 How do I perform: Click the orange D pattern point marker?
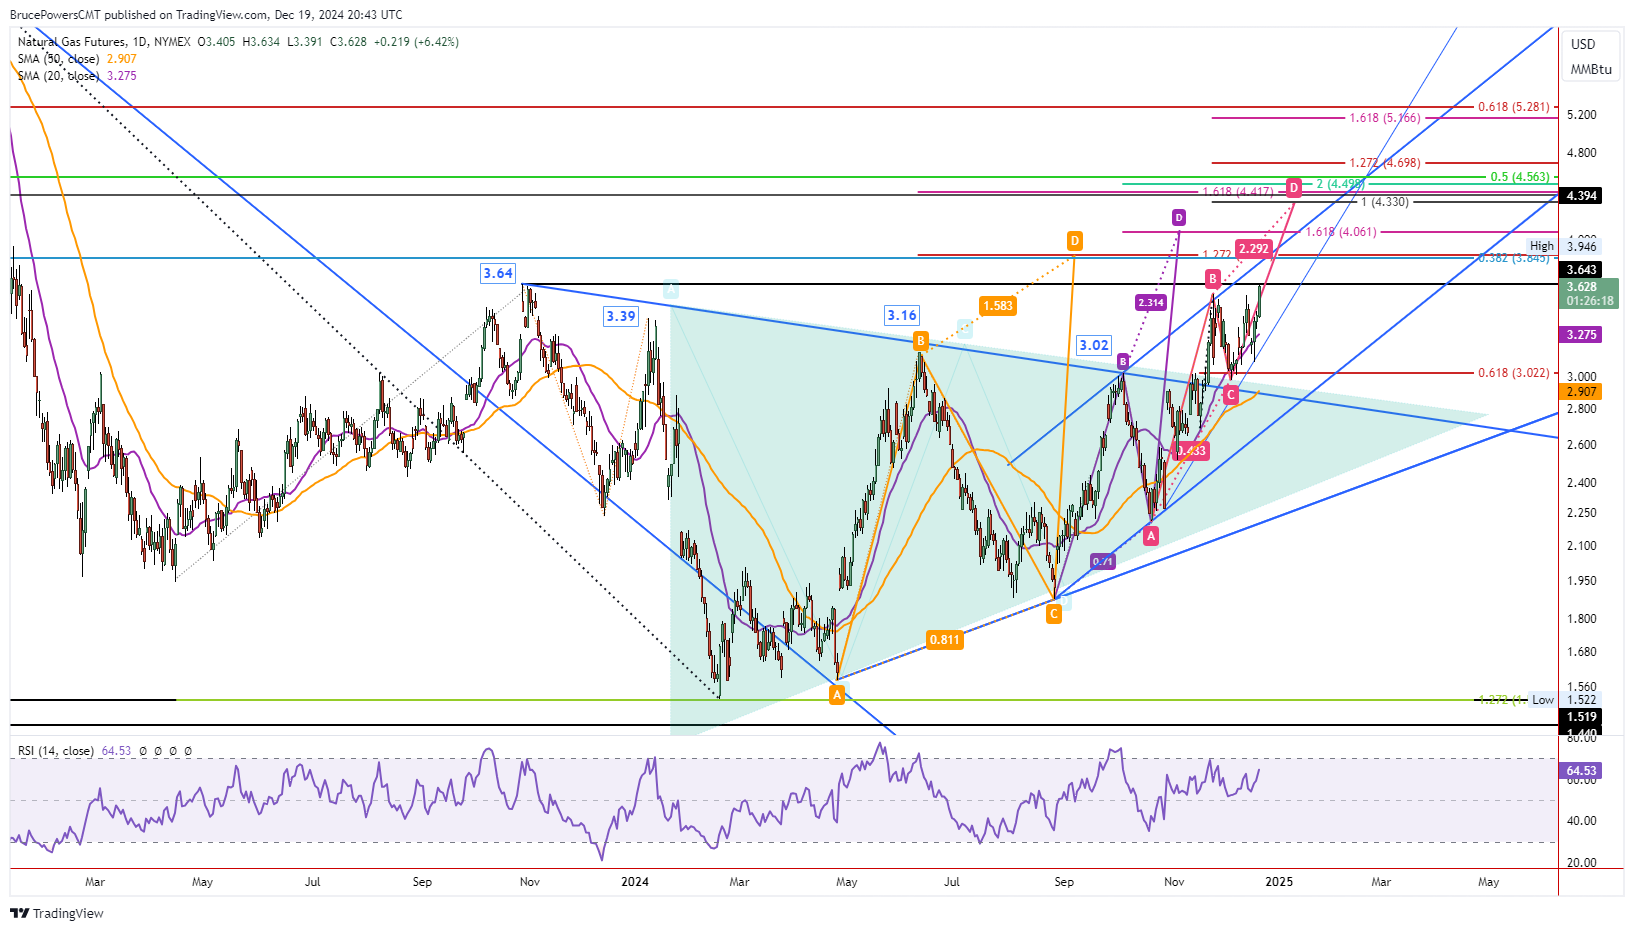click(x=1074, y=240)
